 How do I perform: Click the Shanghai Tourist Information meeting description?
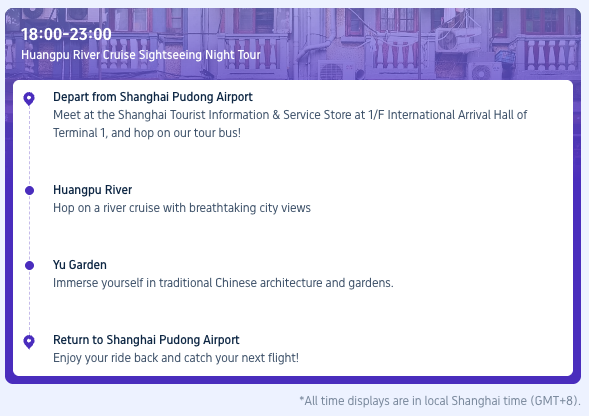pyautogui.click(x=290, y=124)
